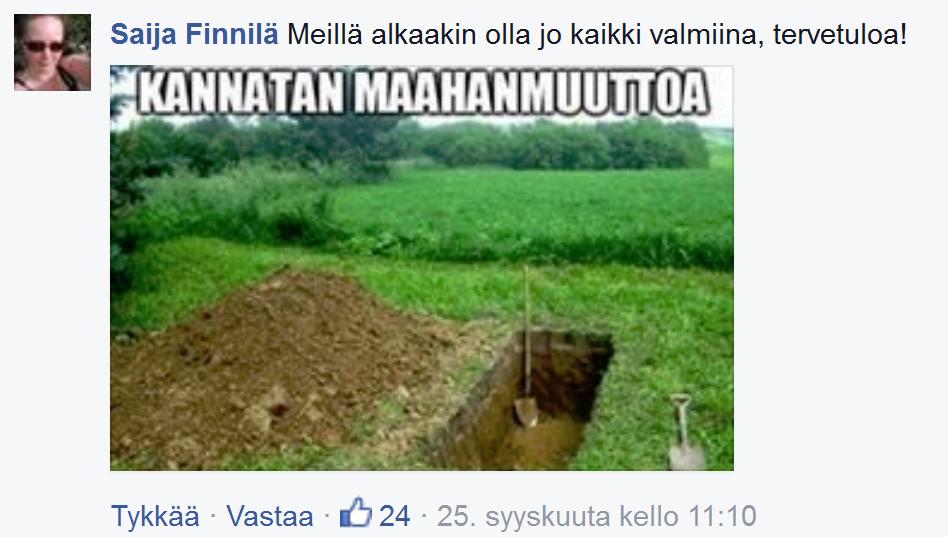Click the word valmiina in the comment
Screen dimensions: 948x537
coord(703,34)
